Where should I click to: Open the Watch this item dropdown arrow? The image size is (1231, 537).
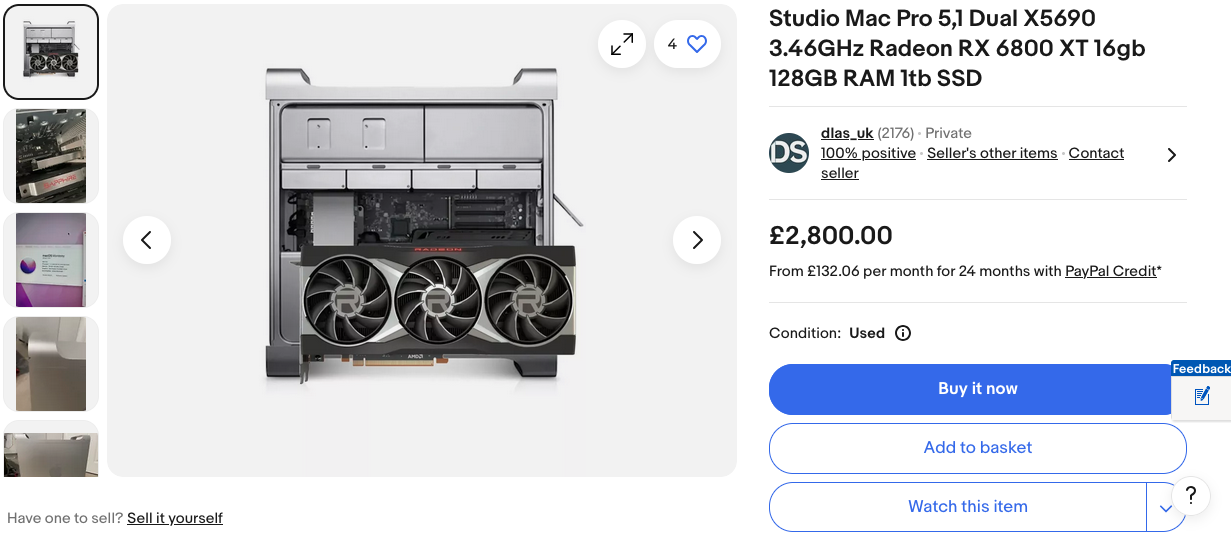(x=1166, y=507)
